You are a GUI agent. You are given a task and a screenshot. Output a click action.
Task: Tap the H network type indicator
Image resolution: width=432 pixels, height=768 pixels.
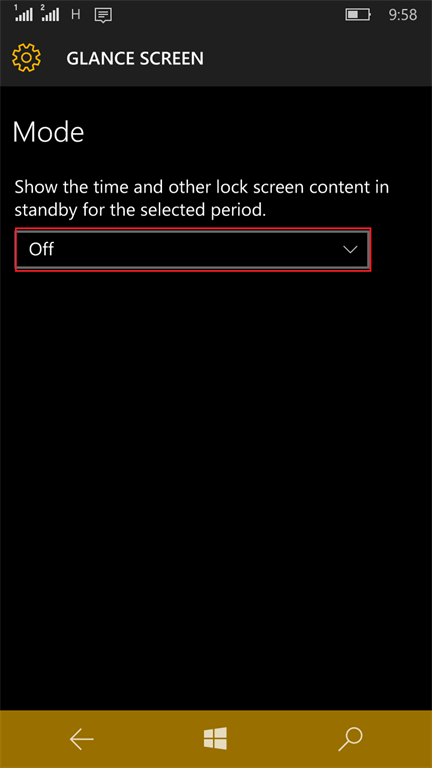[x=75, y=15]
